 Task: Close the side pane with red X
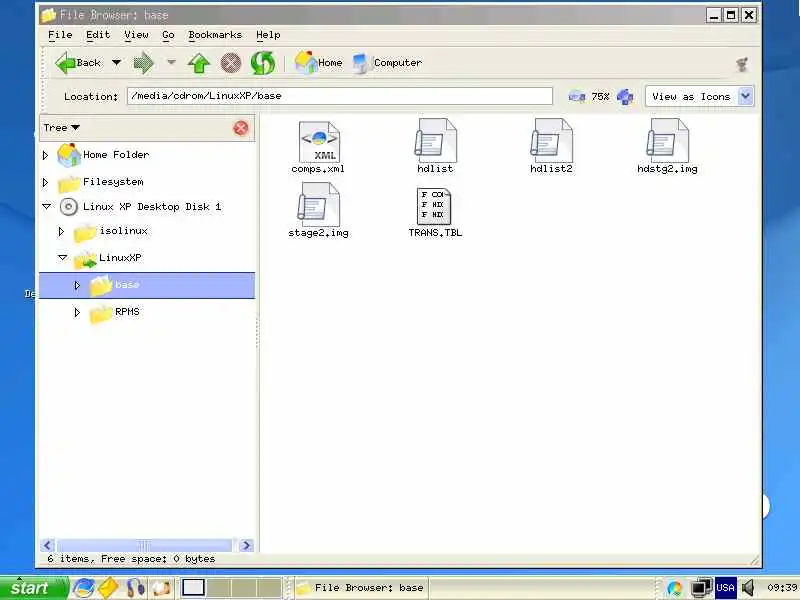coord(241,128)
